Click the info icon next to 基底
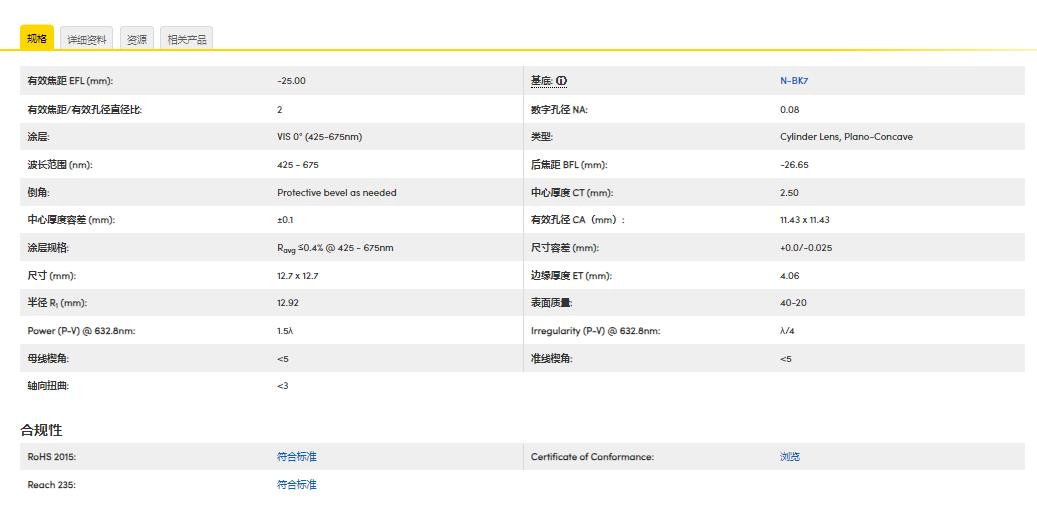 point(561,81)
